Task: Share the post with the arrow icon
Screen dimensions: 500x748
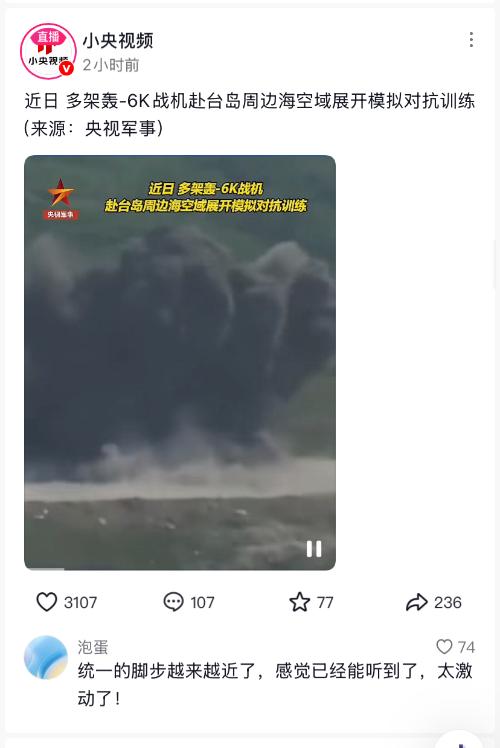Action: (x=417, y=602)
